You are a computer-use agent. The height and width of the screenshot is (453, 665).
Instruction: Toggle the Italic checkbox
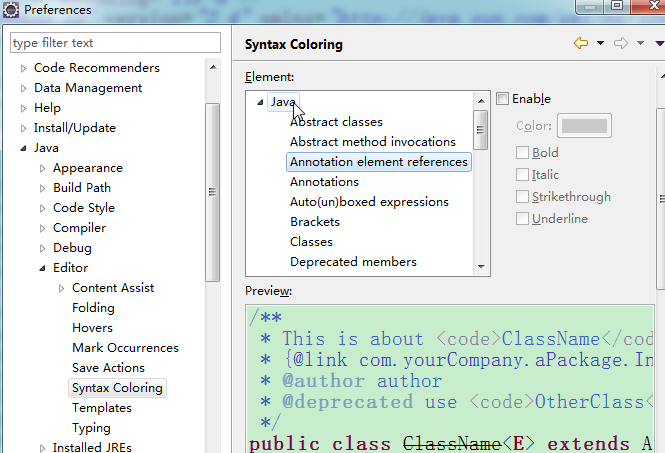pos(522,175)
